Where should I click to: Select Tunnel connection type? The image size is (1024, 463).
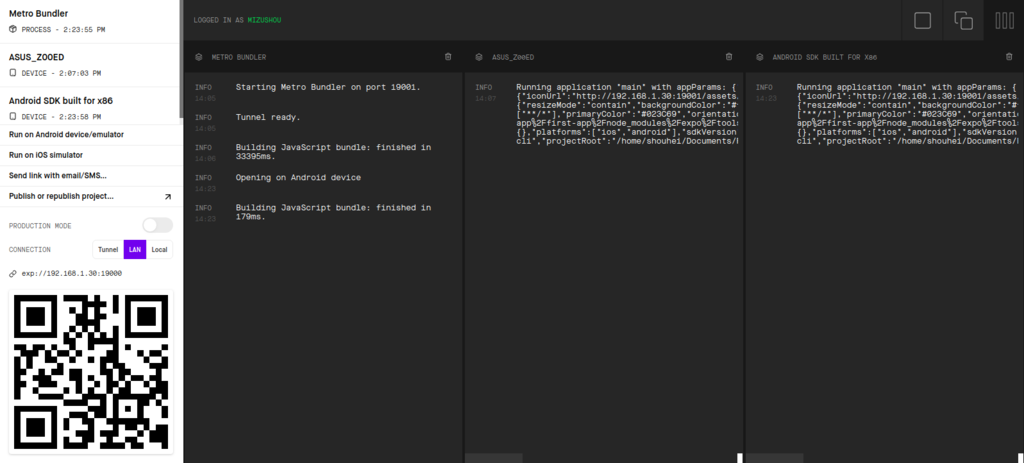108,249
